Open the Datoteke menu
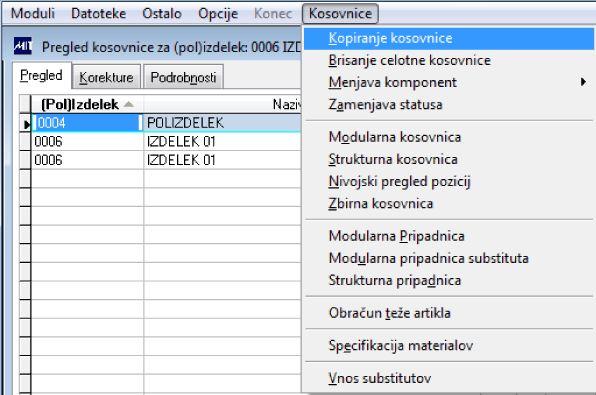This screenshot has height=395, width=596. (x=98, y=13)
